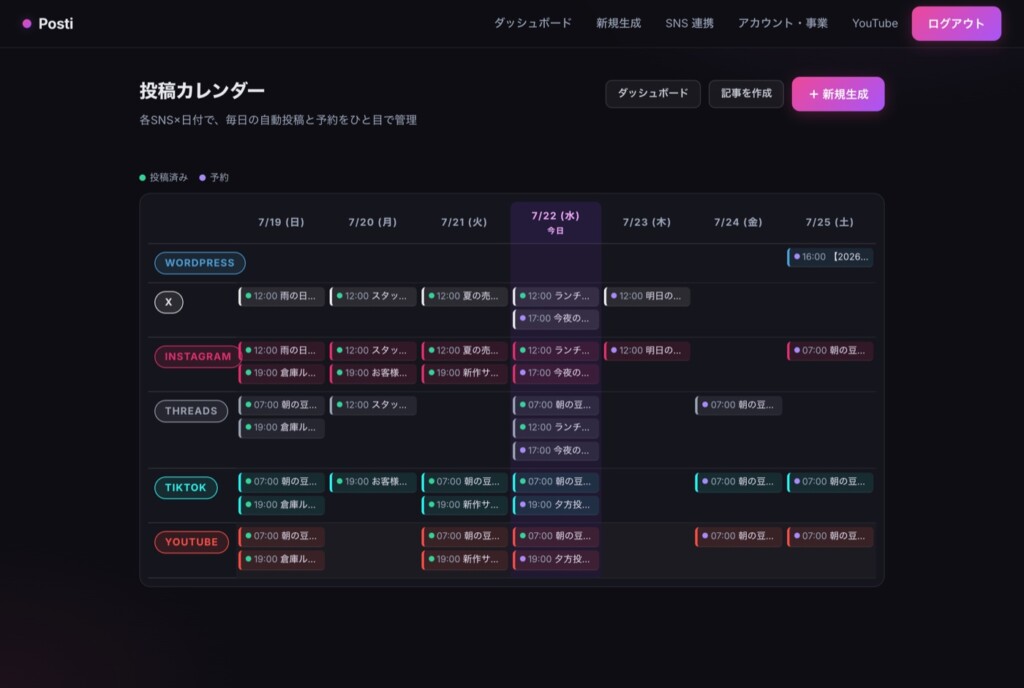Open the TikTok 19:00 新作サ post on 7/21
The image size is (1024, 688).
coord(464,505)
